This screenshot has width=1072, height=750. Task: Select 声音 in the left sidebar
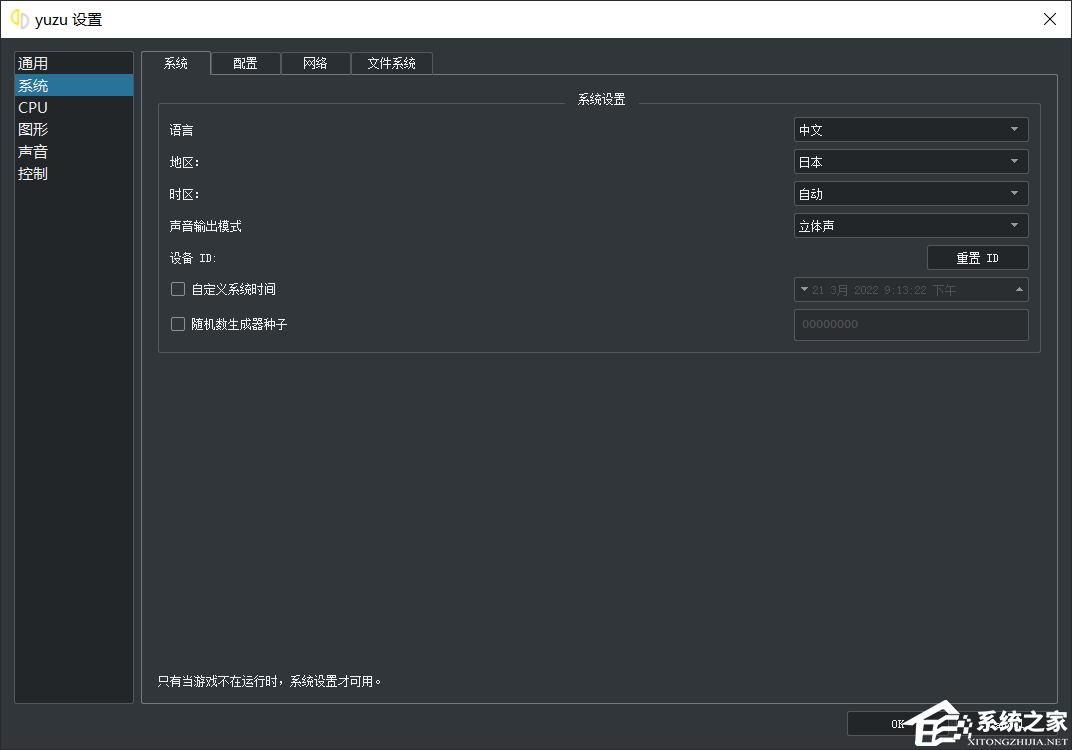click(x=33, y=151)
